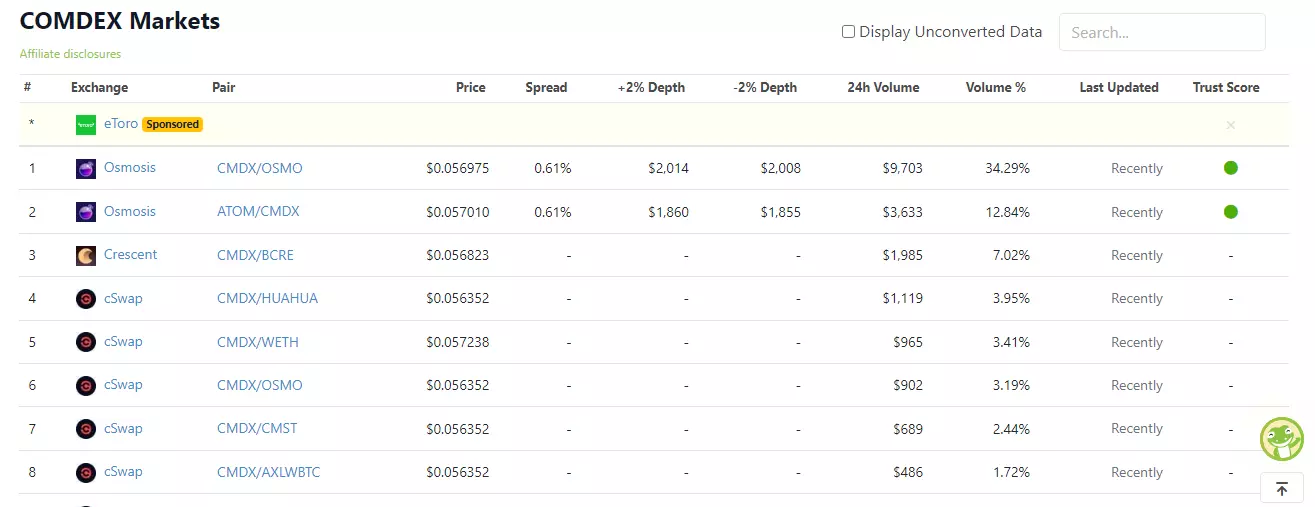The width and height of the screenshot is (1315, 507).
Task: Open the CMDX/AXLWBTC pair link
Action: (269, 472)
